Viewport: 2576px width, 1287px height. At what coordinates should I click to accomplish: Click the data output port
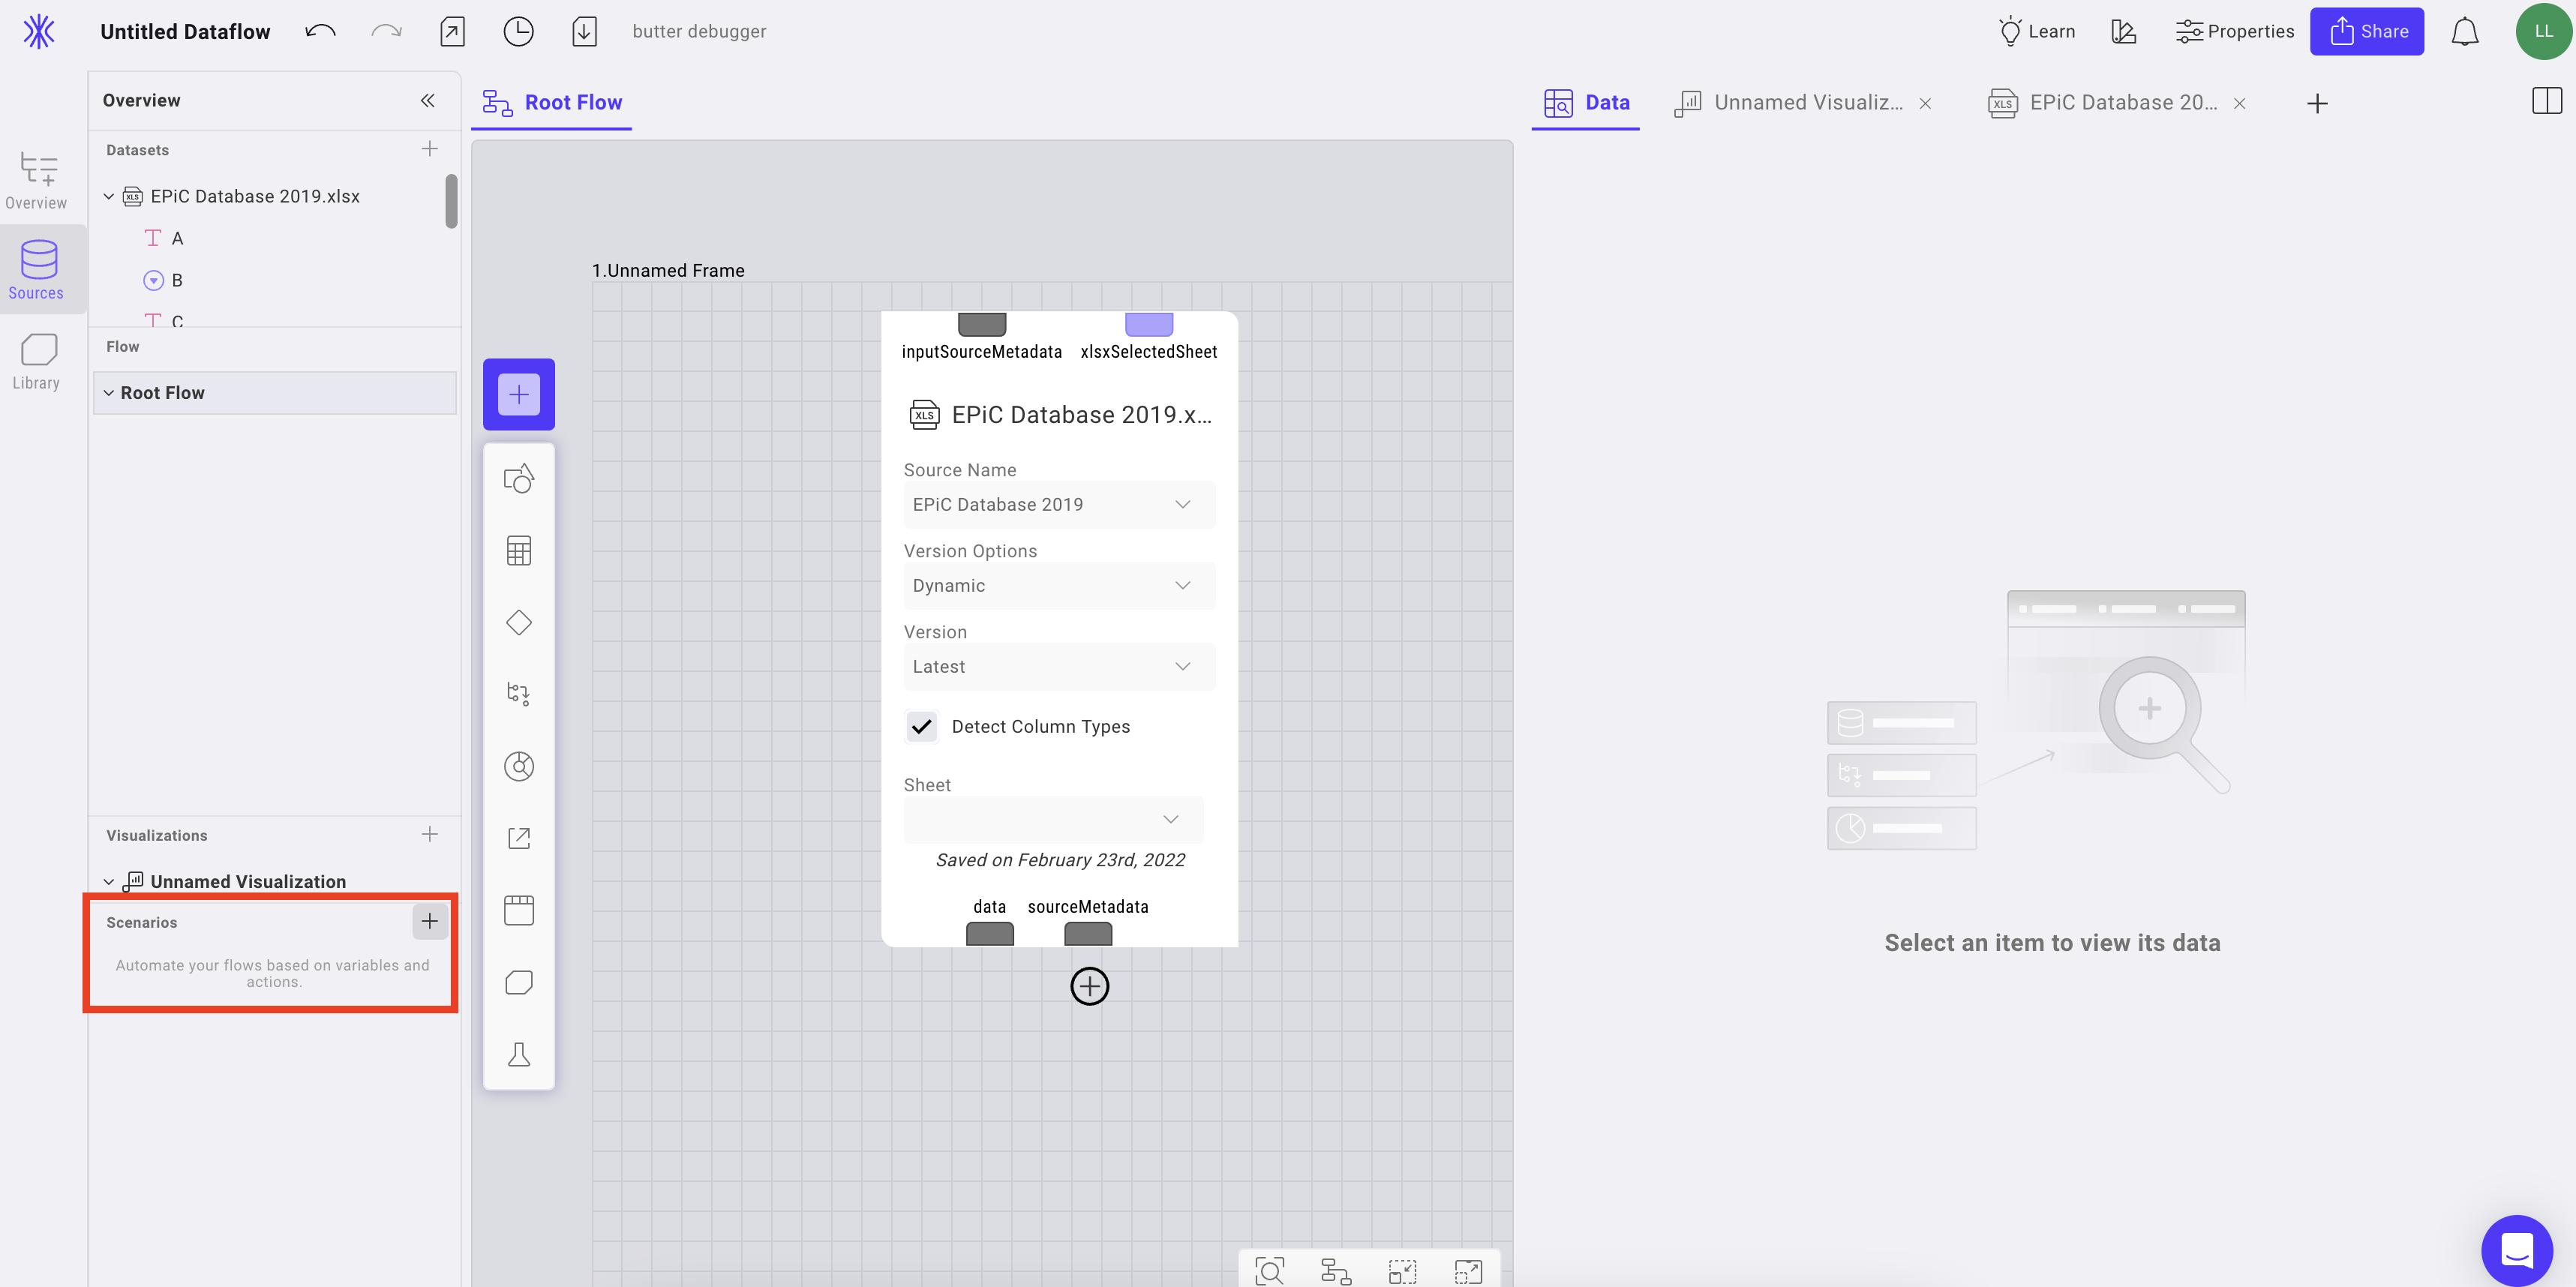pos(990,934)
